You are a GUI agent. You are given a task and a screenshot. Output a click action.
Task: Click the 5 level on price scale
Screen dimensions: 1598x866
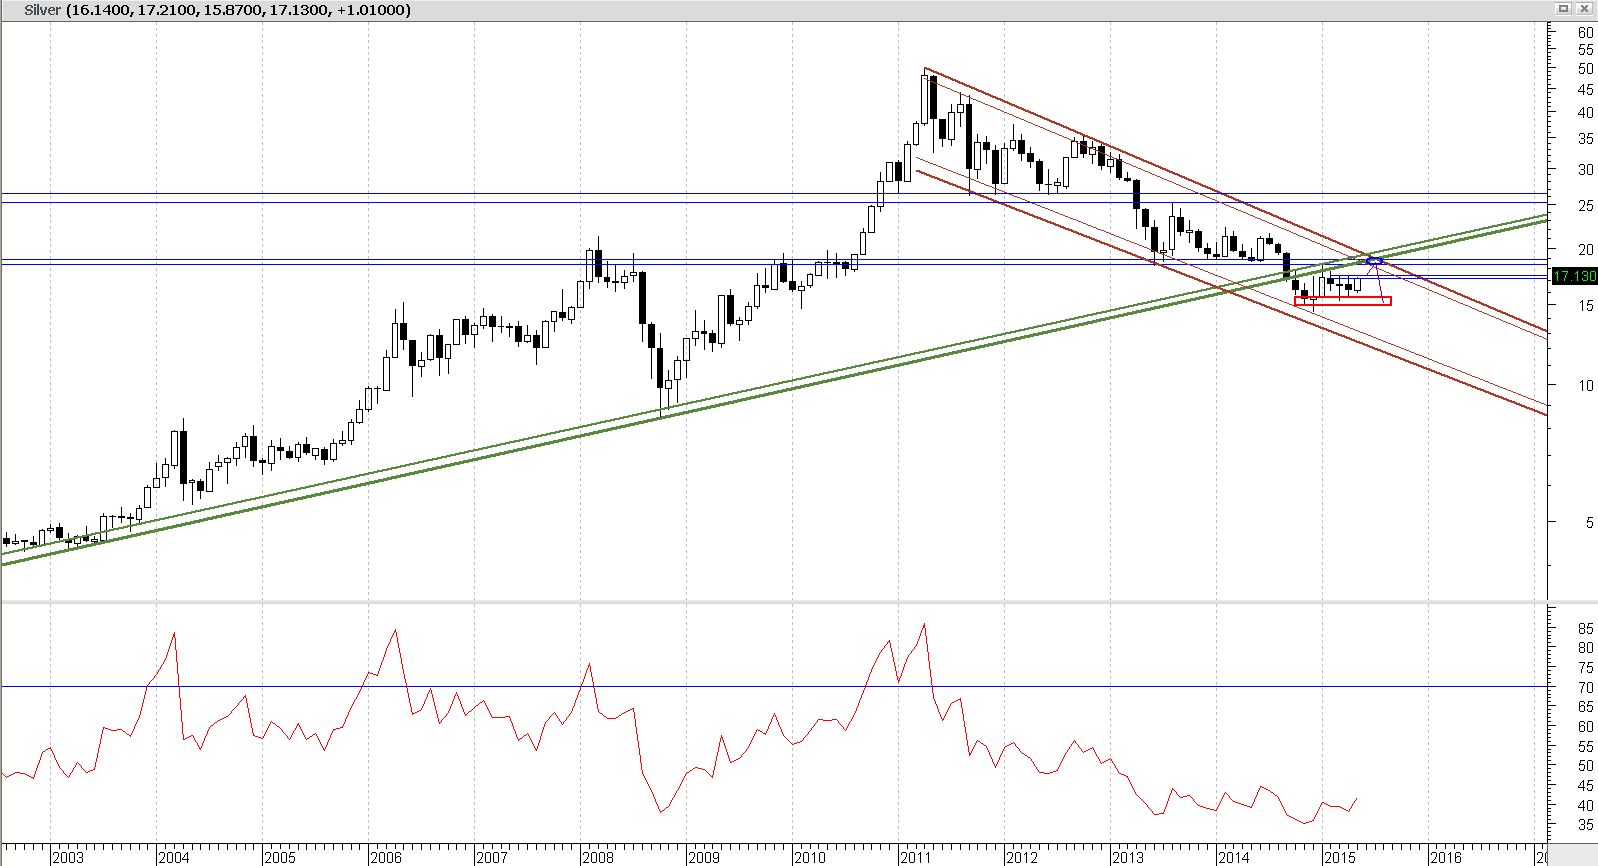coord(1588,522)
